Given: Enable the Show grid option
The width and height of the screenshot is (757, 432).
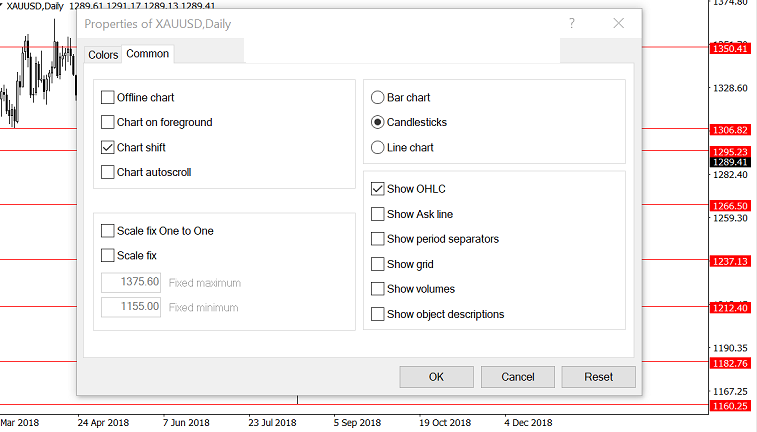Looking at the screenshot, I should (x=377, y=264).
